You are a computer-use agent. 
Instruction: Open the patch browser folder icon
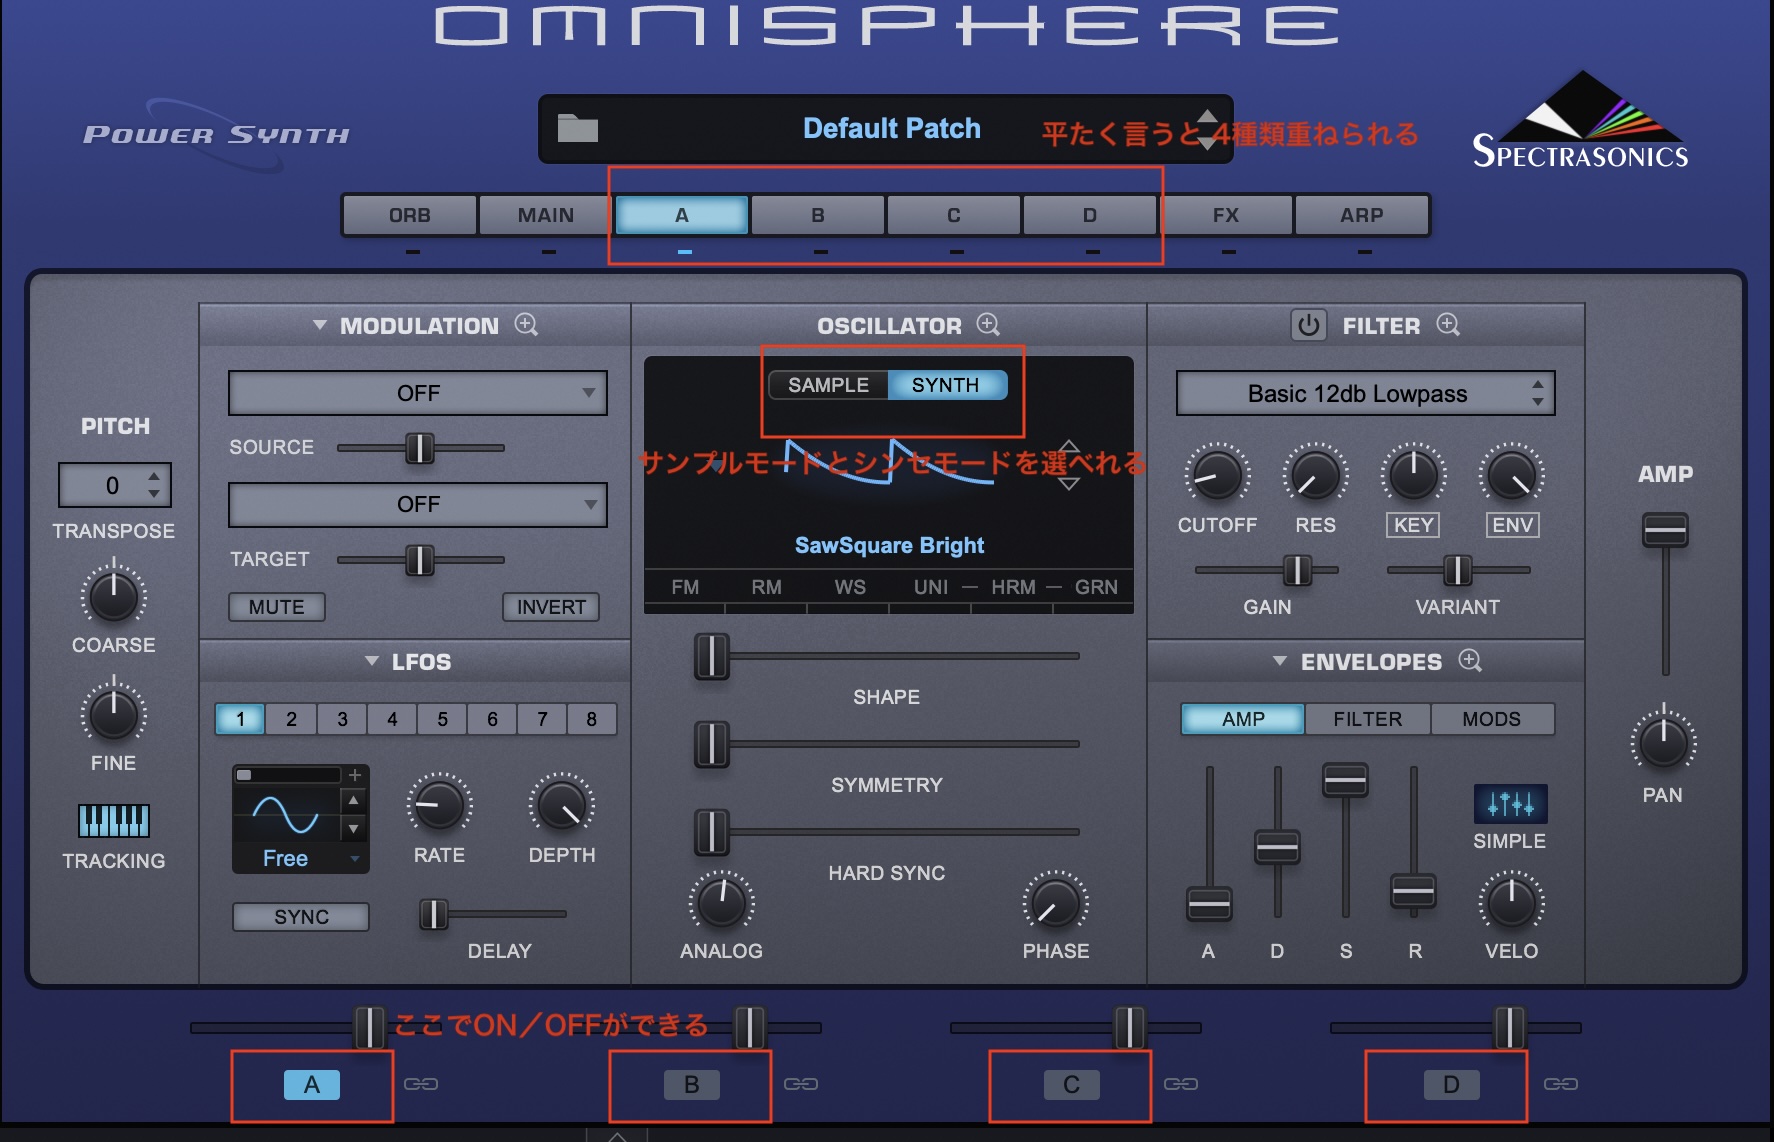[577, 128]
